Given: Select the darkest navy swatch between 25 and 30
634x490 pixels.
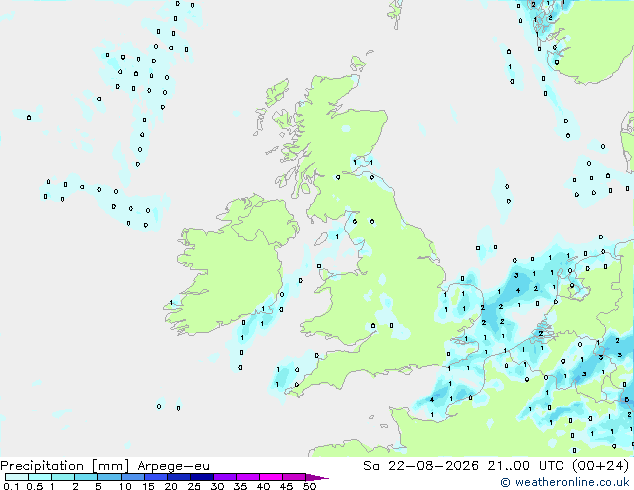Looking at the screenshot, I should pos(202,477).
